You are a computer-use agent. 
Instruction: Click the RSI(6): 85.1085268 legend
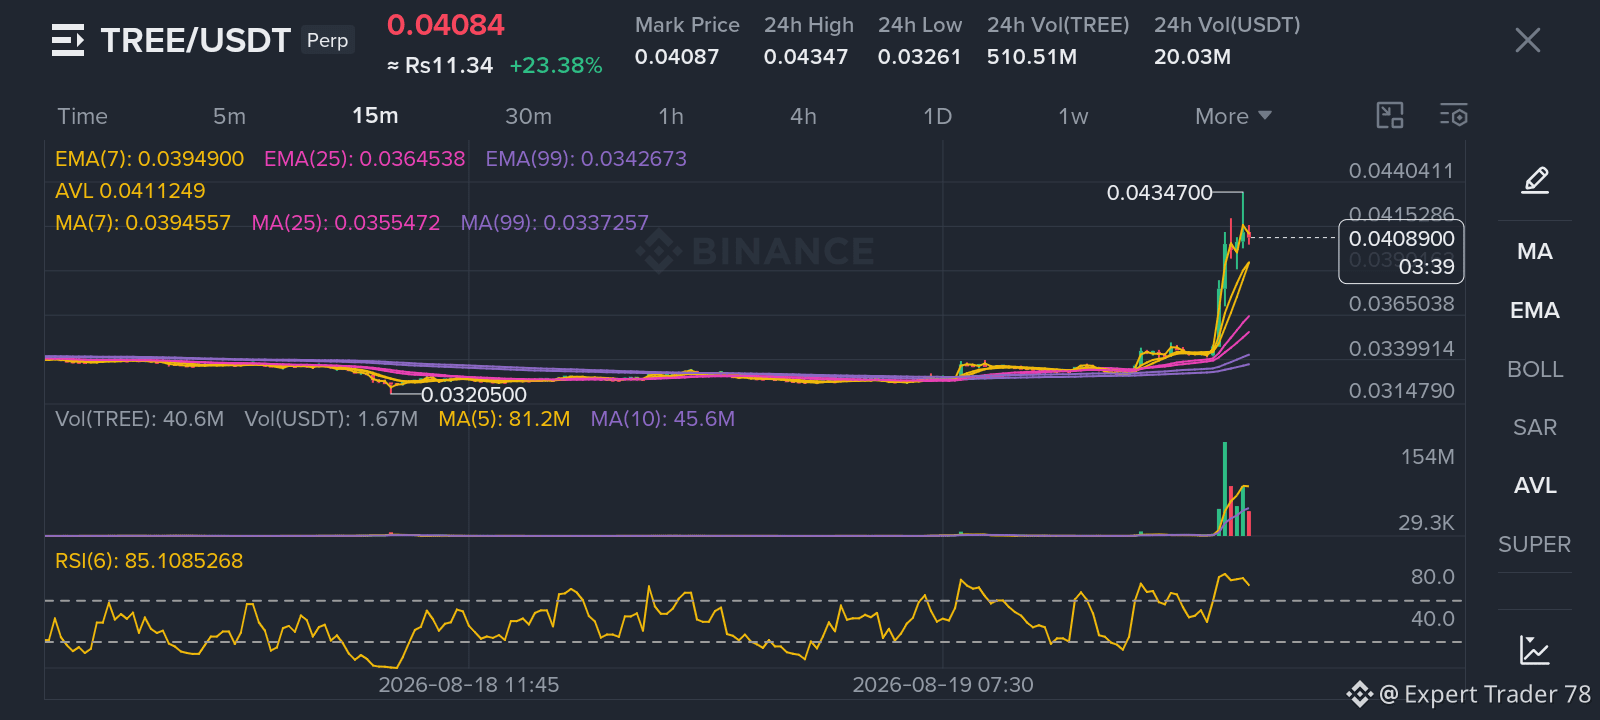[x=149, y=561]
